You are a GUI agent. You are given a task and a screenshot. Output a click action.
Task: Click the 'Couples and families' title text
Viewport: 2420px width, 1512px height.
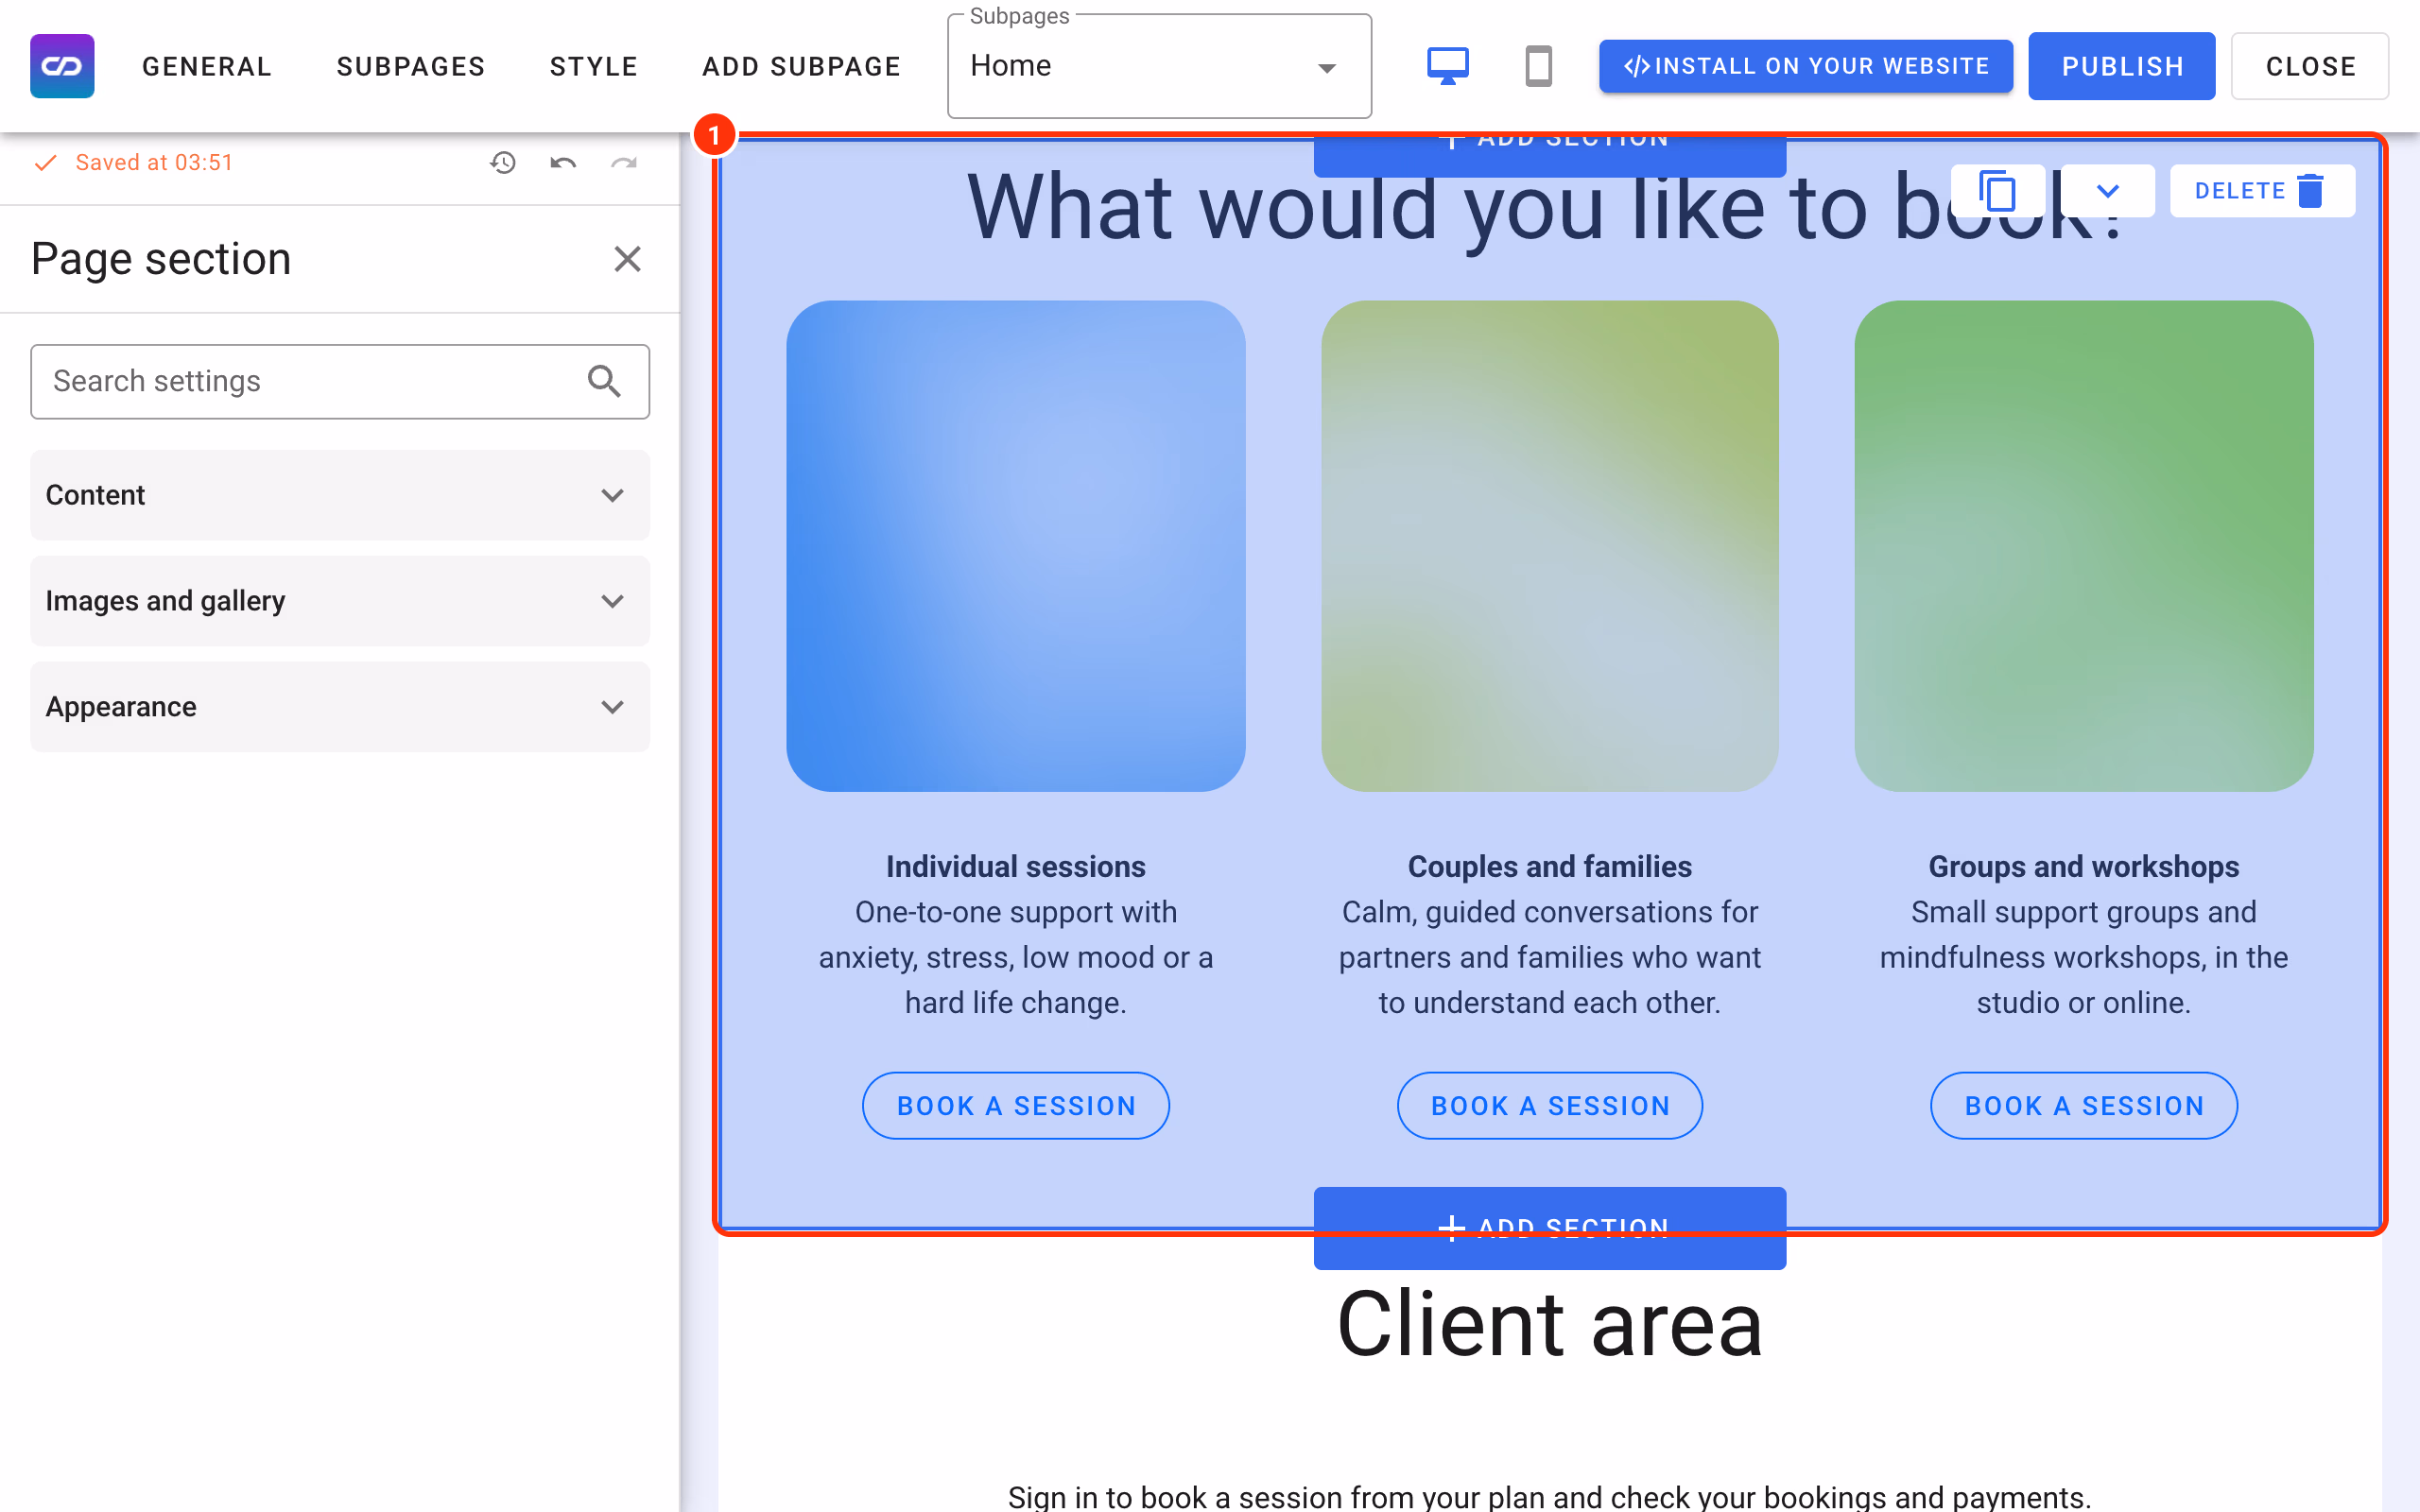coord(1550,866)
